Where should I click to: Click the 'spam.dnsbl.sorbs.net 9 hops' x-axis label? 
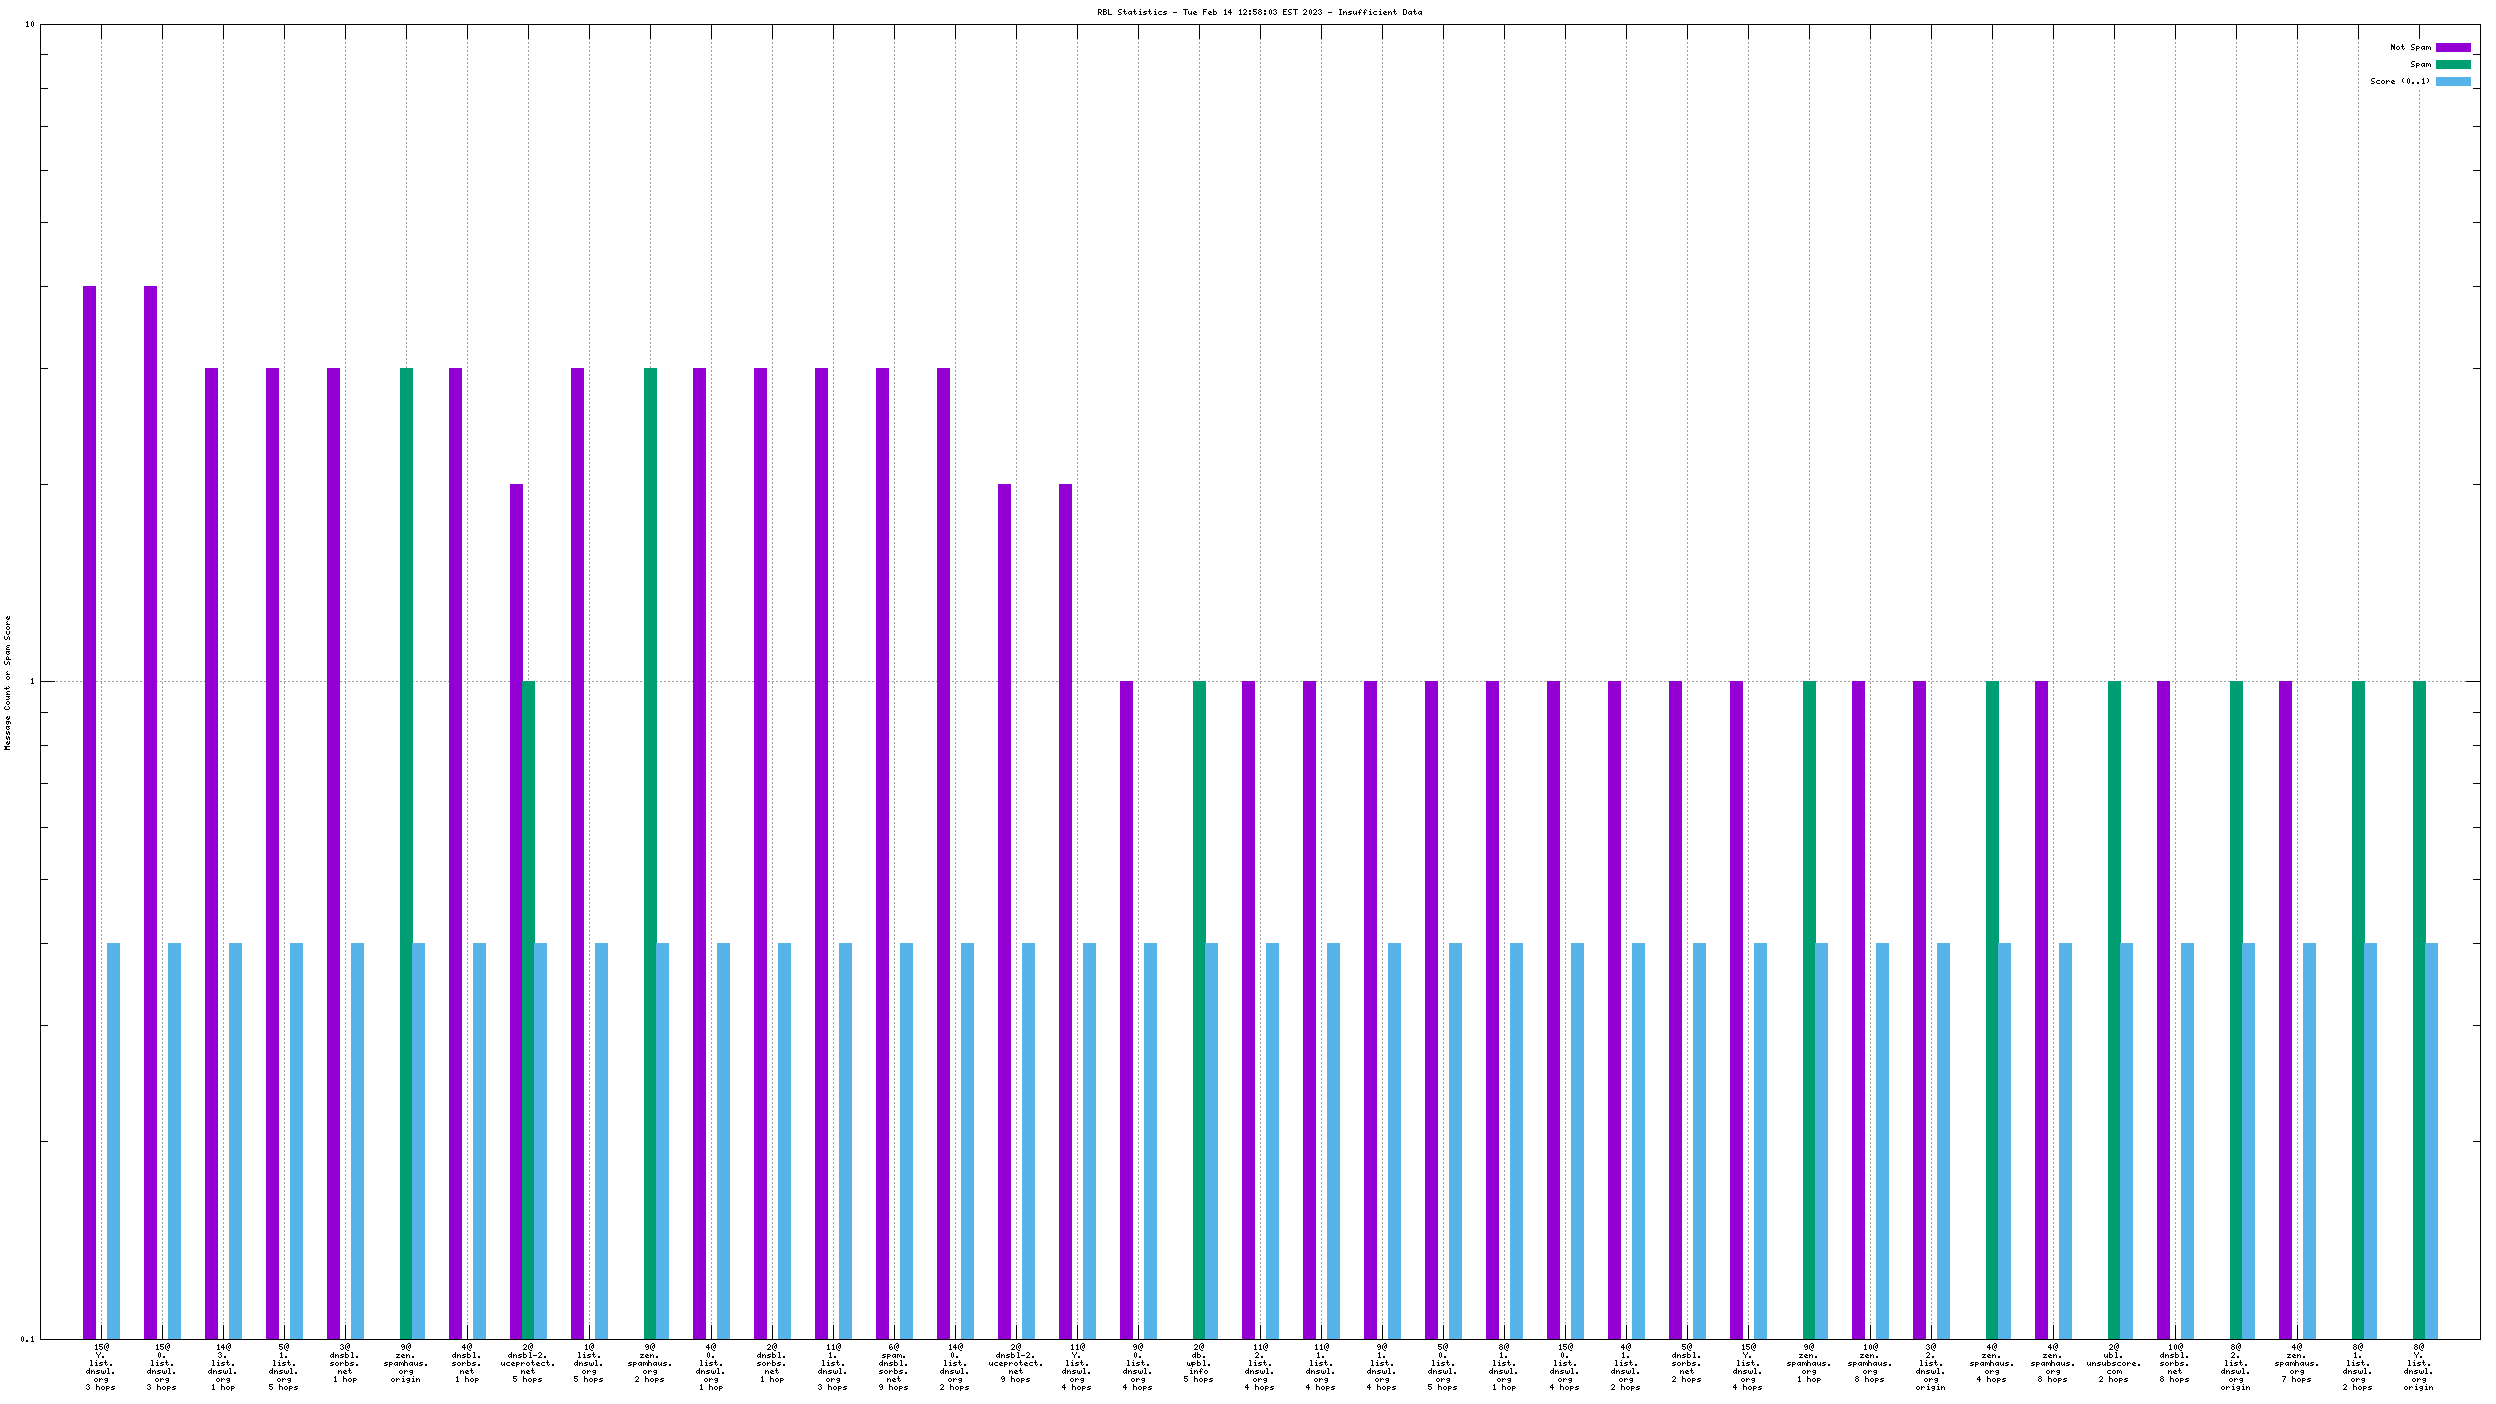pyautogui.click(x=893, y=1366)
